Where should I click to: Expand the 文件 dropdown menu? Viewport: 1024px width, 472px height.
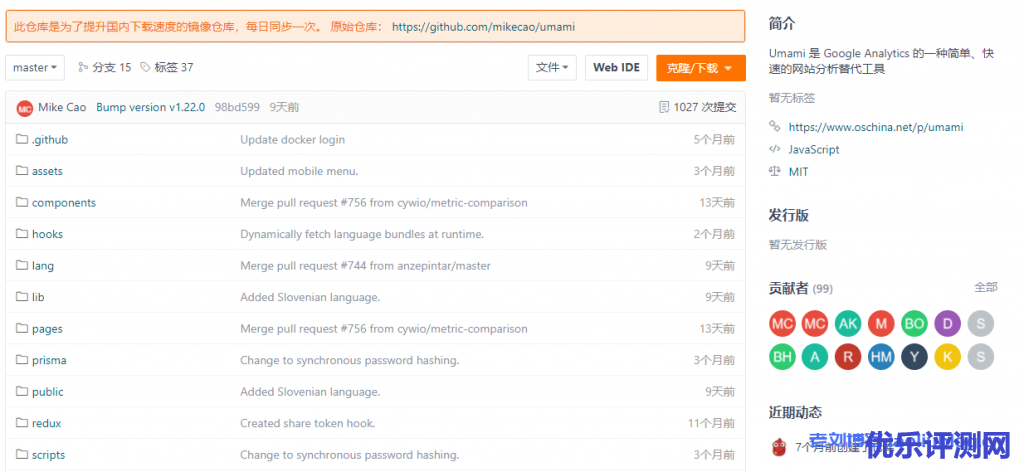(552, 68)
